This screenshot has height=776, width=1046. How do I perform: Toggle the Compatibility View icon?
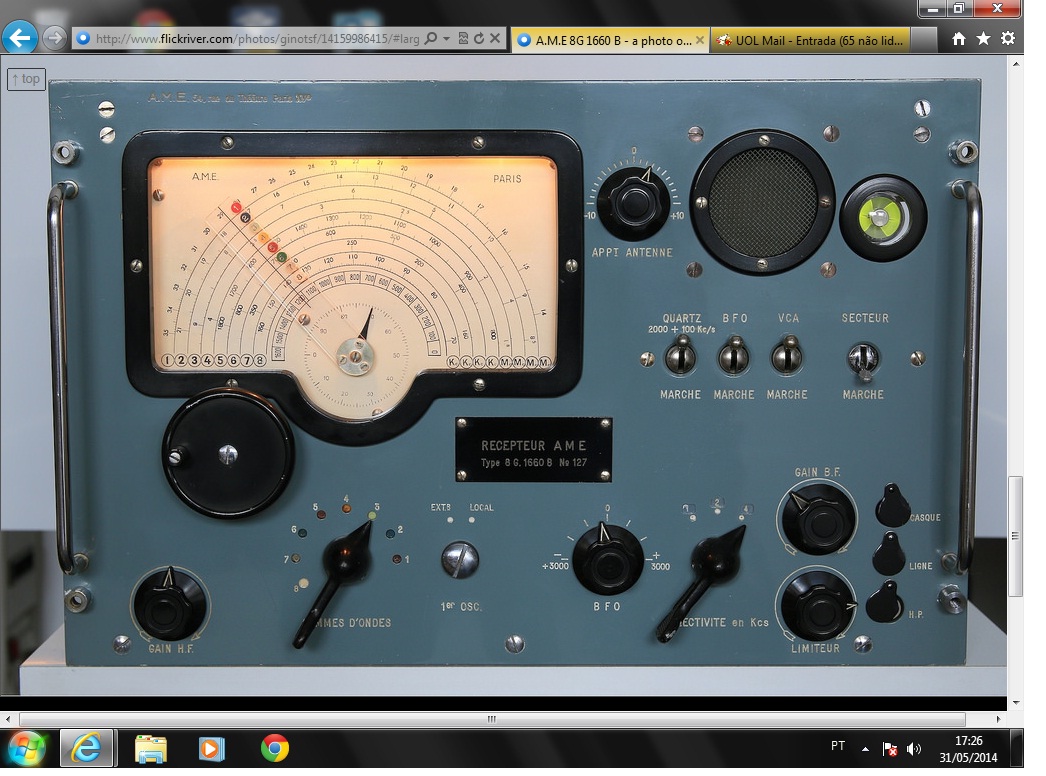(463, 38)
